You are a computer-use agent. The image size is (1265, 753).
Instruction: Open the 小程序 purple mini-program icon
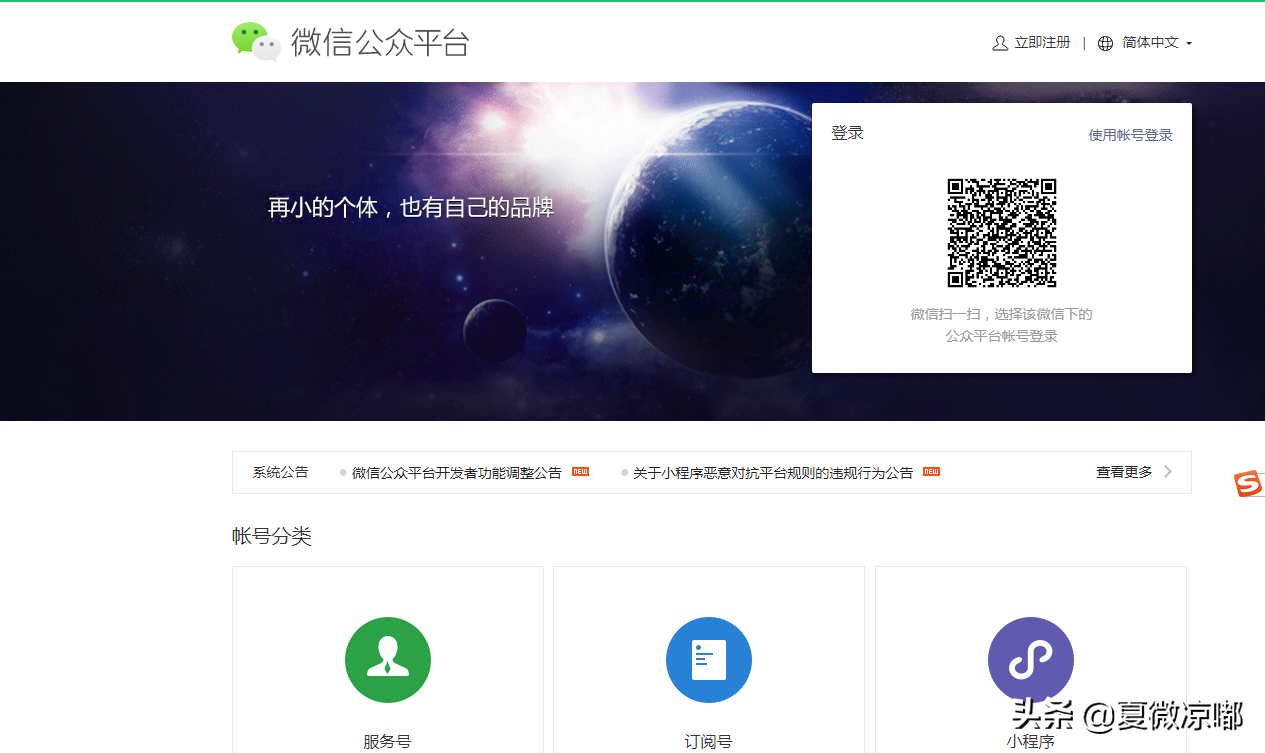[x=1031, y=660]
